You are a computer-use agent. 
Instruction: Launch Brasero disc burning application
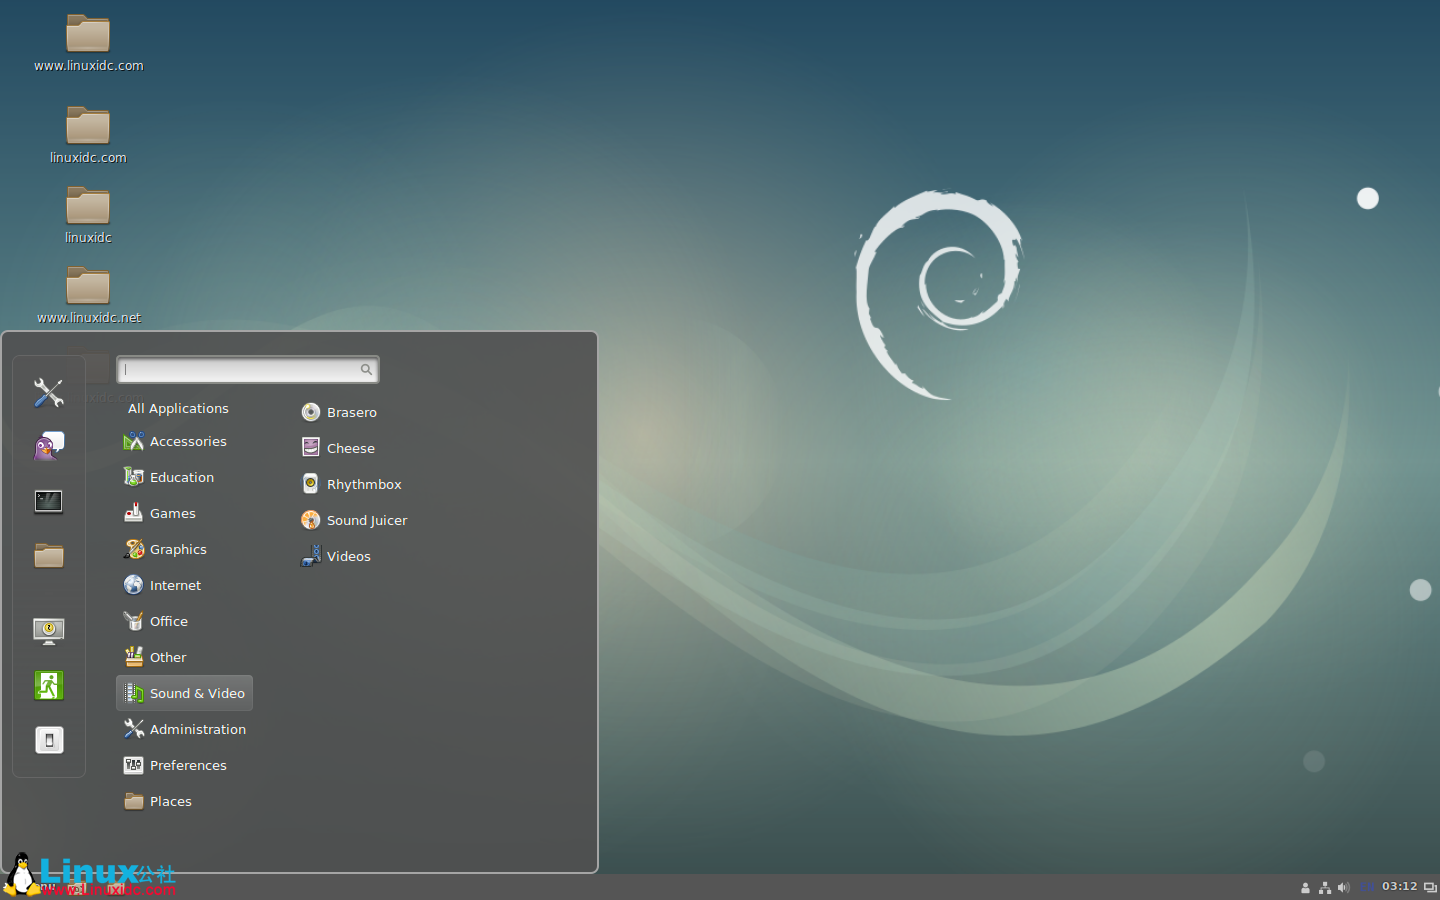[352, 412]
